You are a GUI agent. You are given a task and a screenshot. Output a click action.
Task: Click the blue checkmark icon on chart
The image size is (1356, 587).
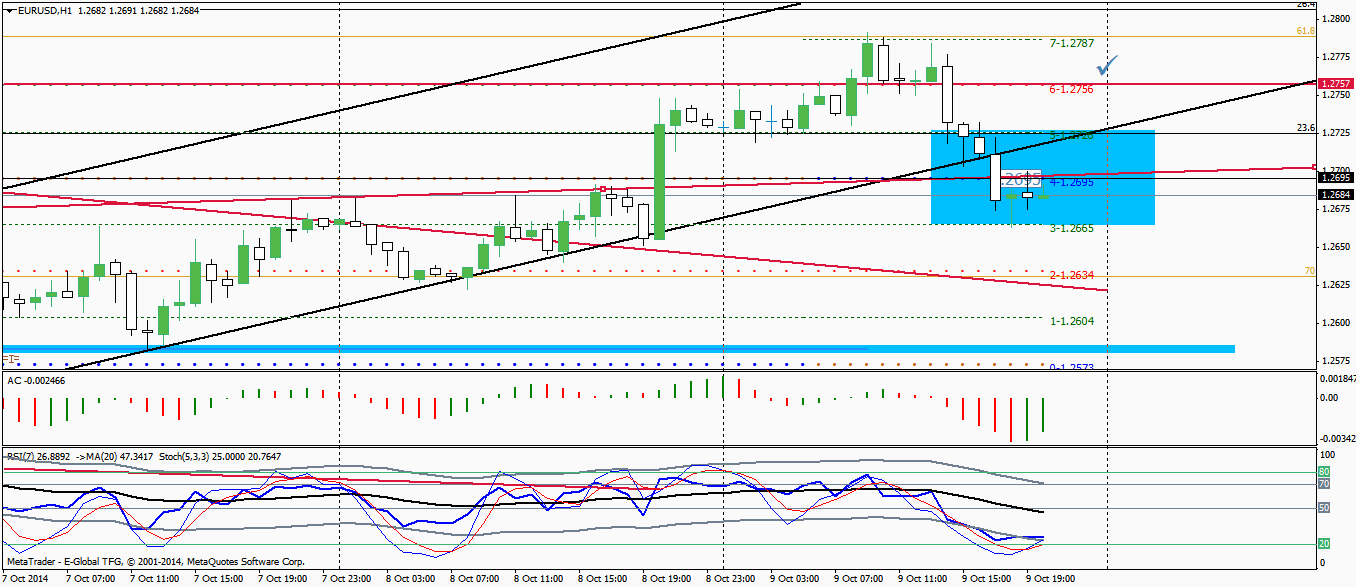click(1109, 66)
